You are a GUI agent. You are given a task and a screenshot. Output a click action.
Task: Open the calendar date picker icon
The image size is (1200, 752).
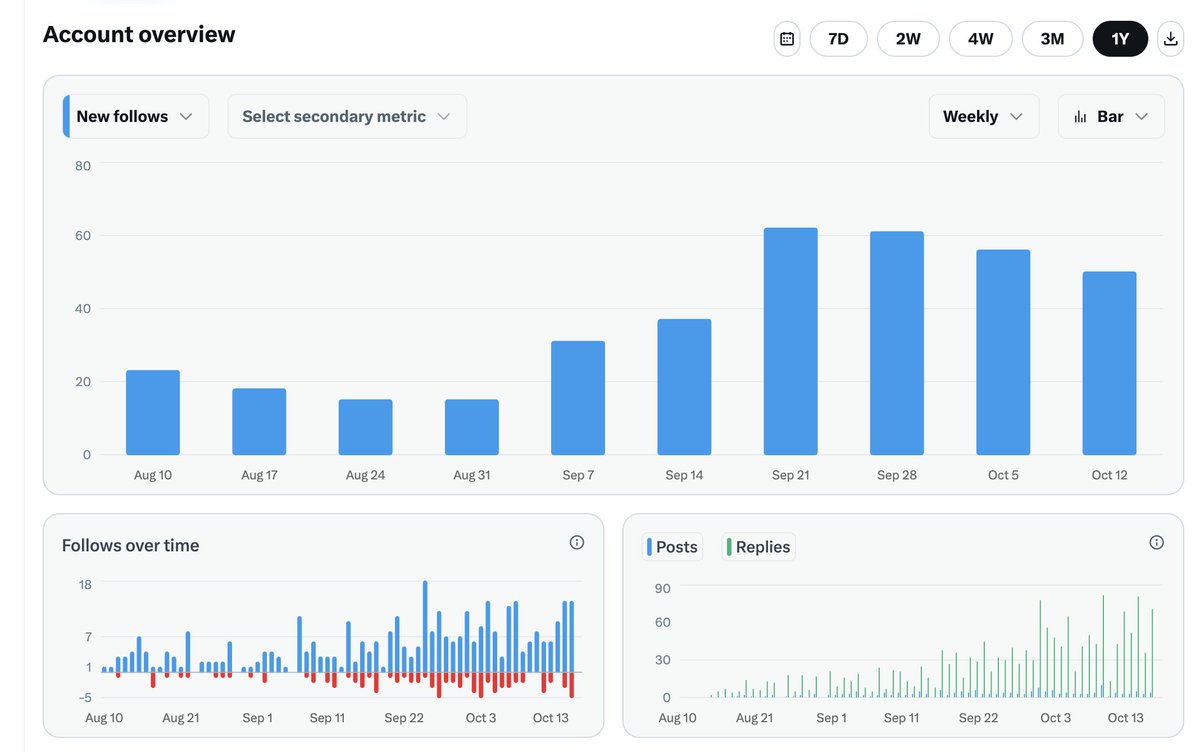coord(787,39)
